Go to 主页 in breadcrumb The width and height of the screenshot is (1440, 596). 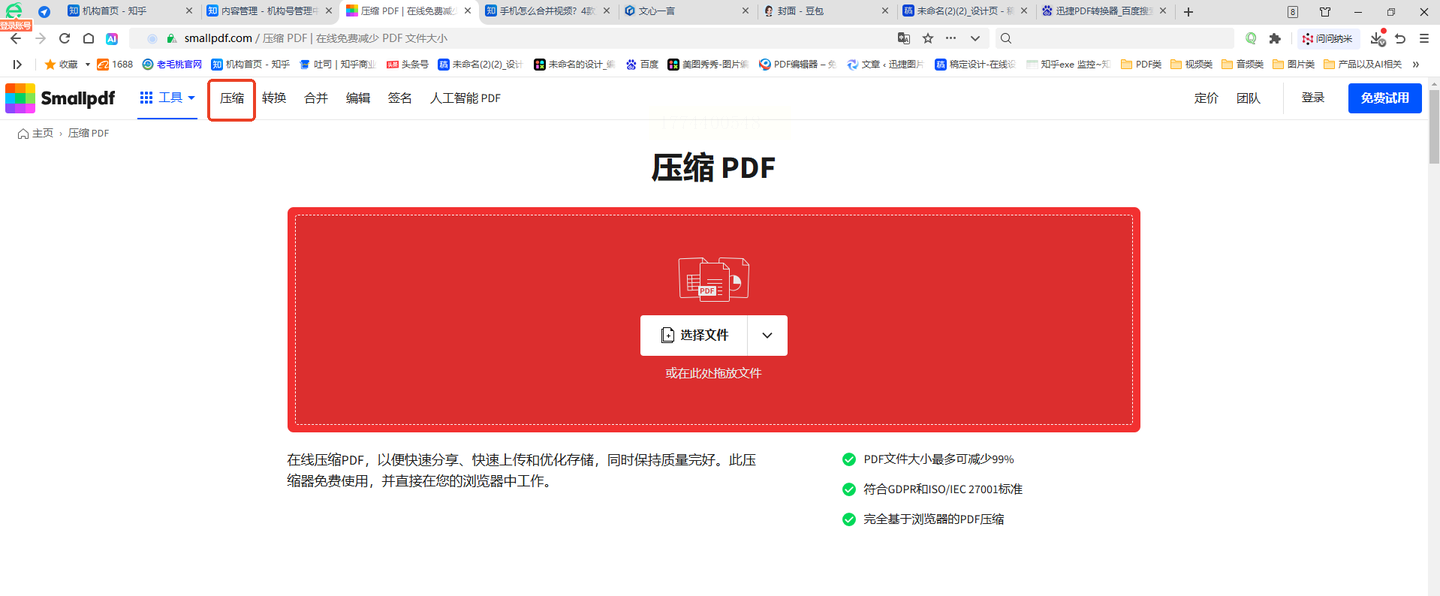coord(36,133)
